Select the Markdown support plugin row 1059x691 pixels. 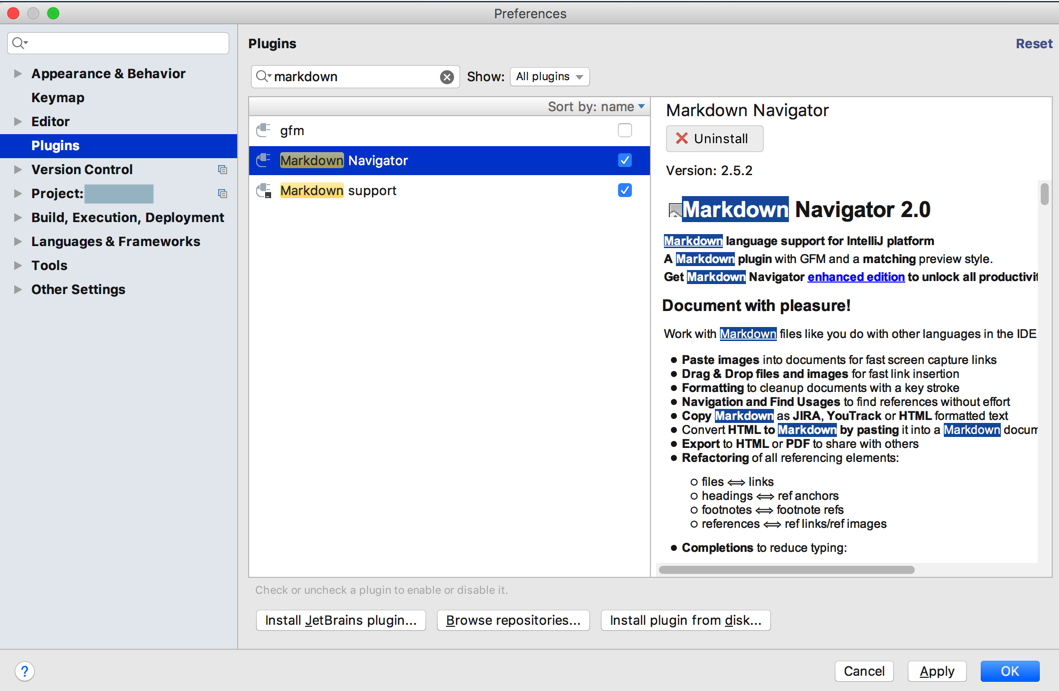(x=449, y=190)
